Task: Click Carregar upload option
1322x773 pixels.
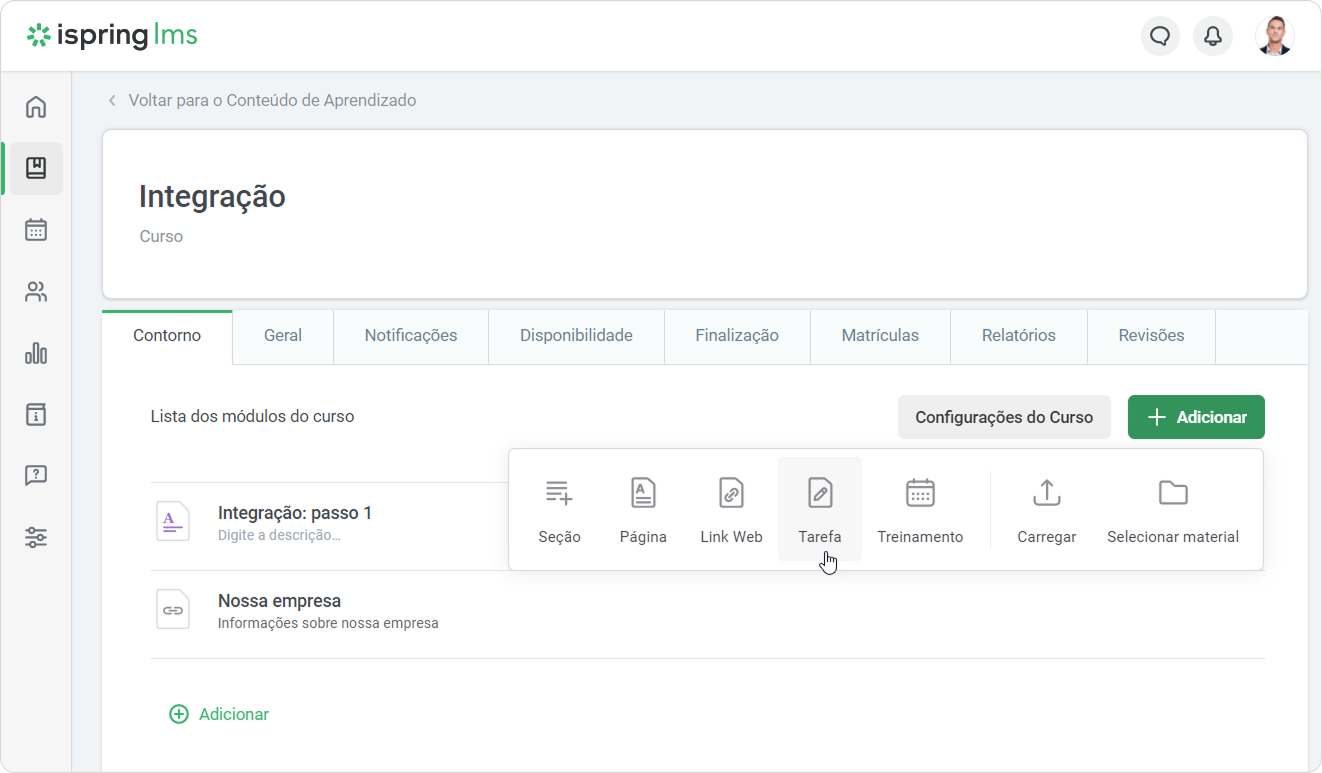Action: tap(1046, 510)
